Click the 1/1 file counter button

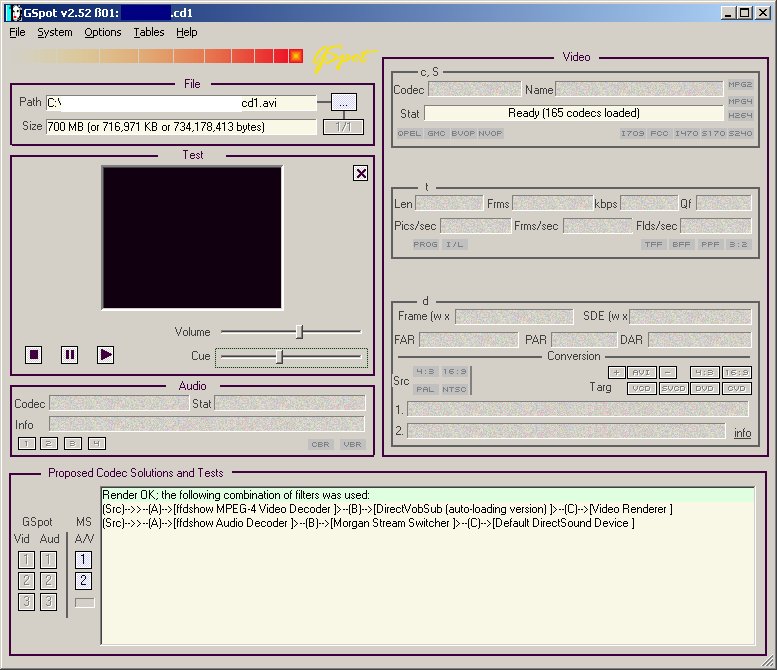(x=343, y=127)
